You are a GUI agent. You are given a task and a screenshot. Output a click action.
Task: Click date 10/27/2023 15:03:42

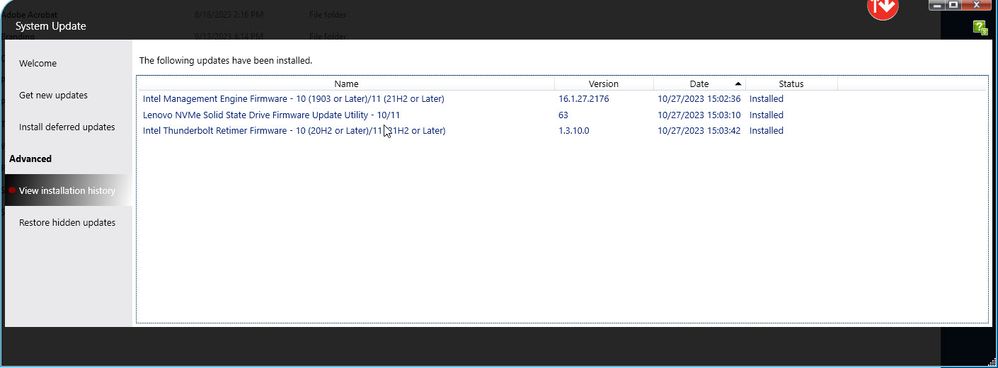pos(699,131)
